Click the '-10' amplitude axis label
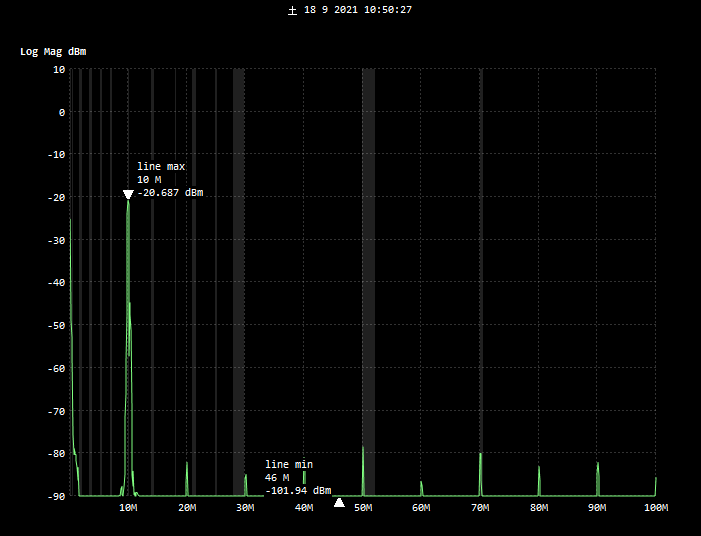The height and width of the screenshot is (536, 701). point(56,155)
